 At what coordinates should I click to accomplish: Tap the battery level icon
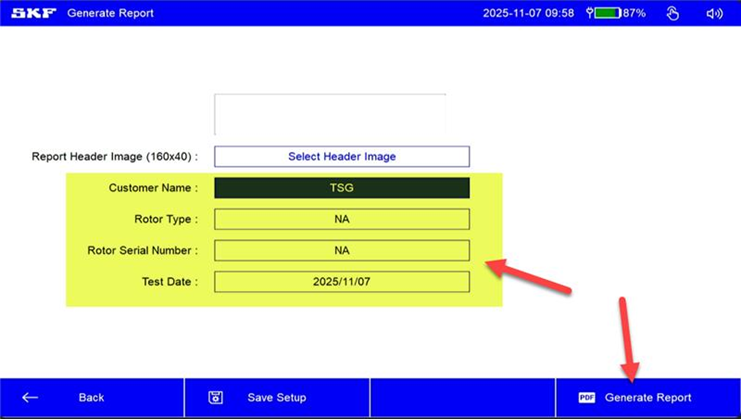(607, 13)
